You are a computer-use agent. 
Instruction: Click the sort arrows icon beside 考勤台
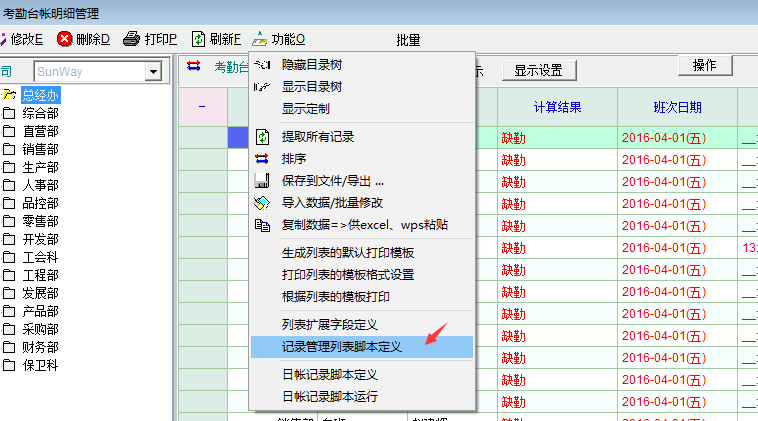click(194, 67)
